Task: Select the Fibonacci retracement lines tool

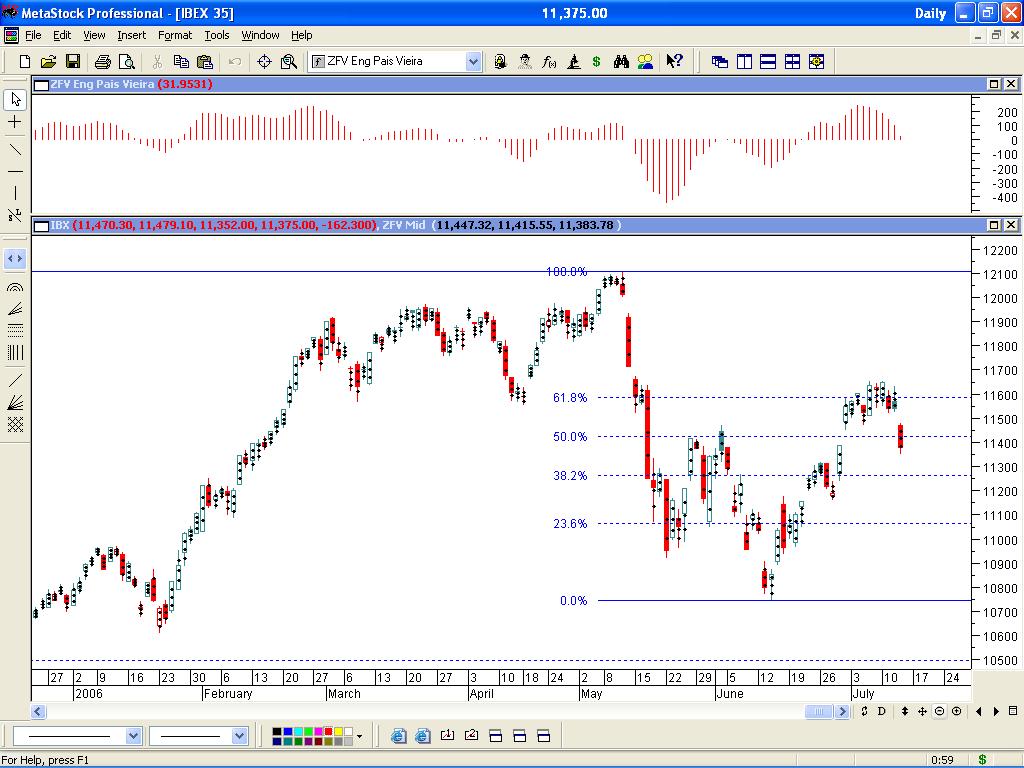Action: click(x=15, y=330)
